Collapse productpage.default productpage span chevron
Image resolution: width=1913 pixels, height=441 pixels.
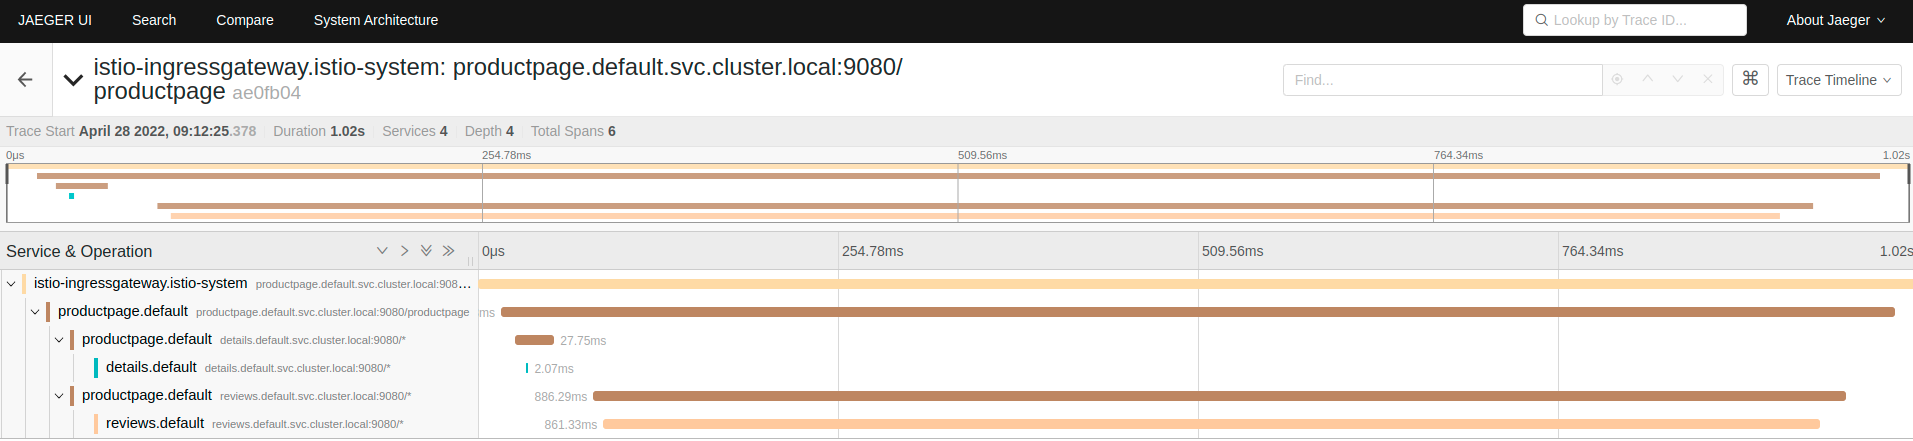click(x=35, y=312)
